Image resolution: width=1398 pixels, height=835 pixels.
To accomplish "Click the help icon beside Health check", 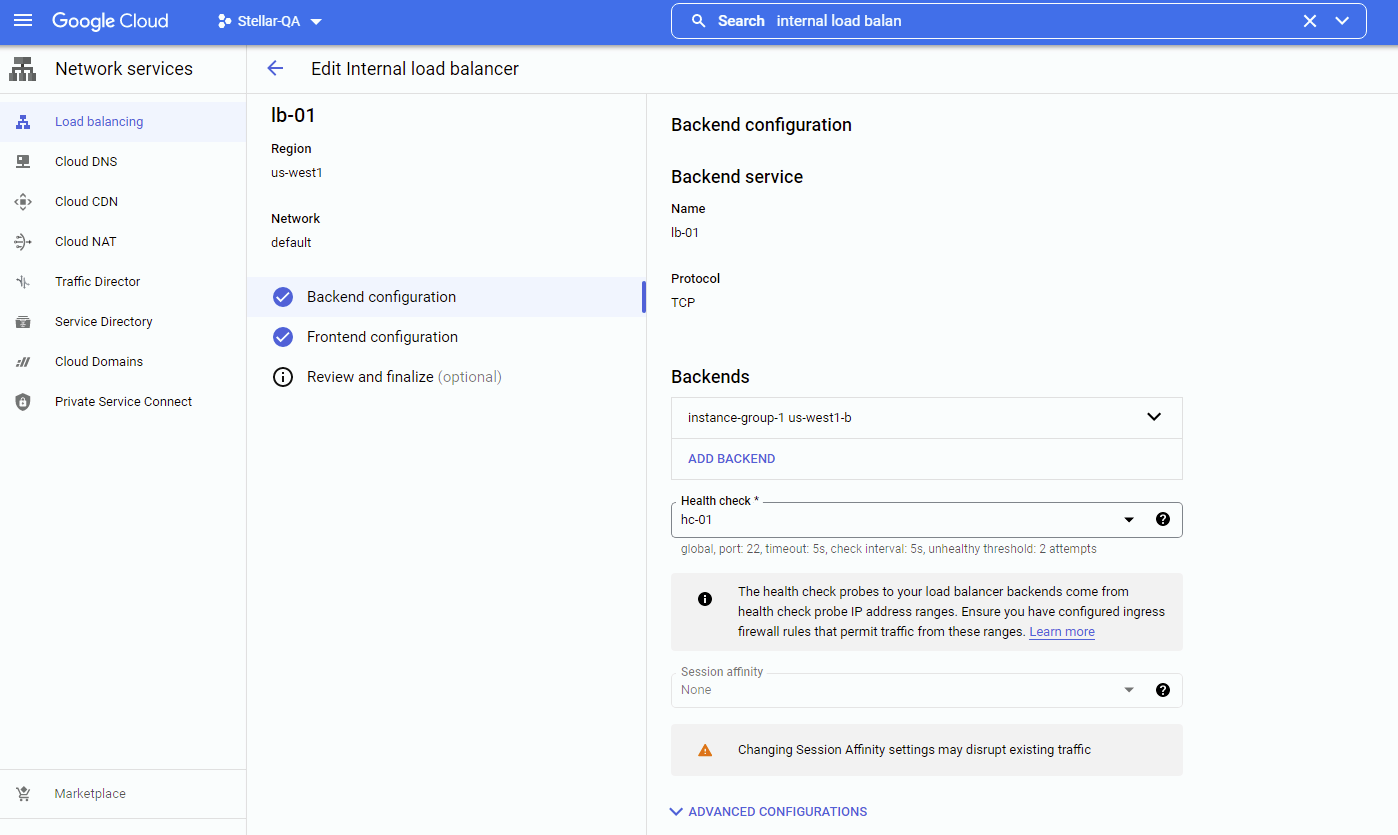I will [x=1162, y=519].
